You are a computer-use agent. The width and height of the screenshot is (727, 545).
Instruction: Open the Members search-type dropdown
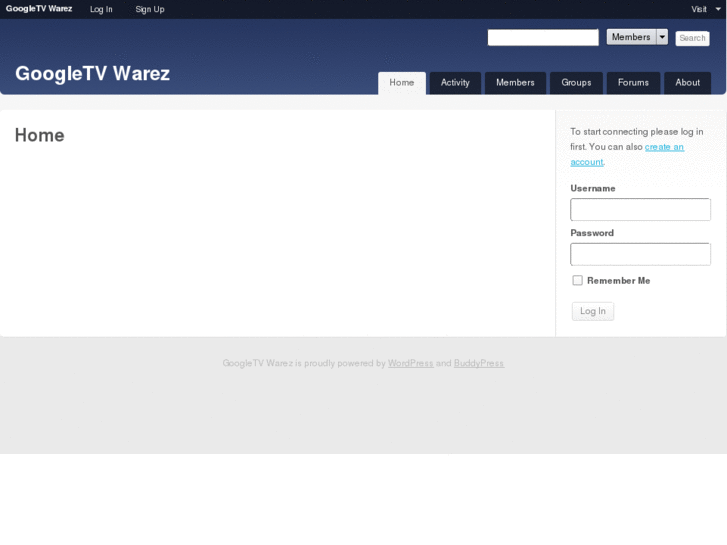637,37
